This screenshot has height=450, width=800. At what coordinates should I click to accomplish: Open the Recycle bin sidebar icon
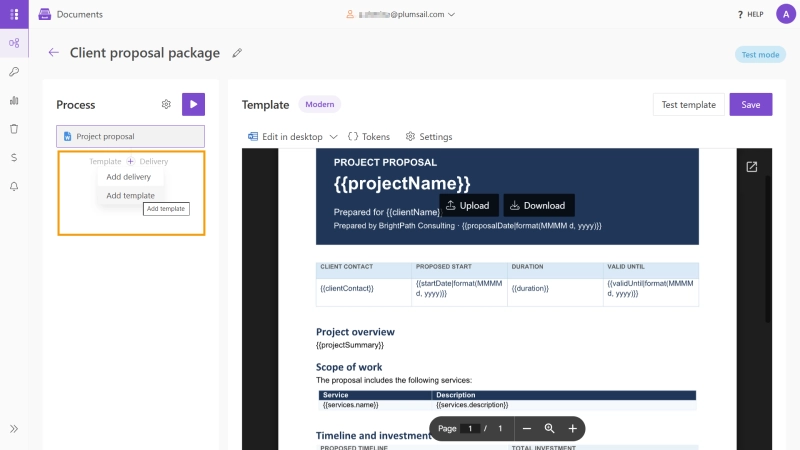click(14, 129)
